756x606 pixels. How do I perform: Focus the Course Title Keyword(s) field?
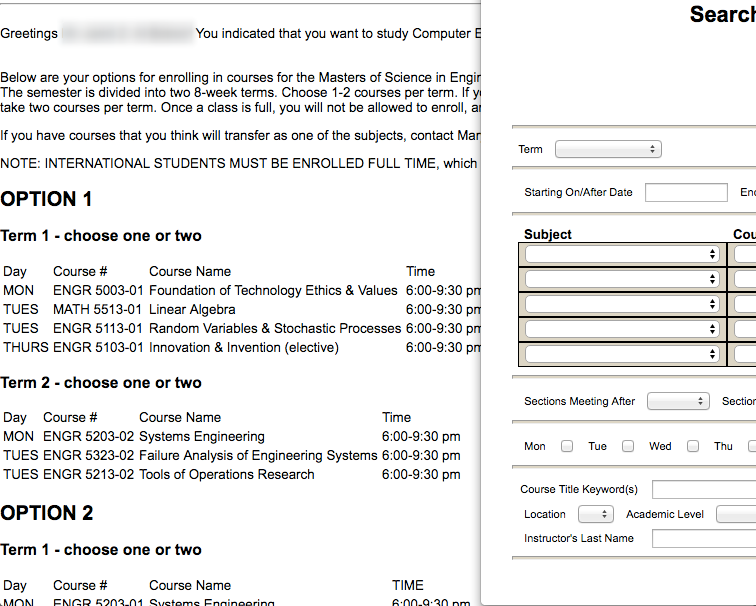coord(704,489)
